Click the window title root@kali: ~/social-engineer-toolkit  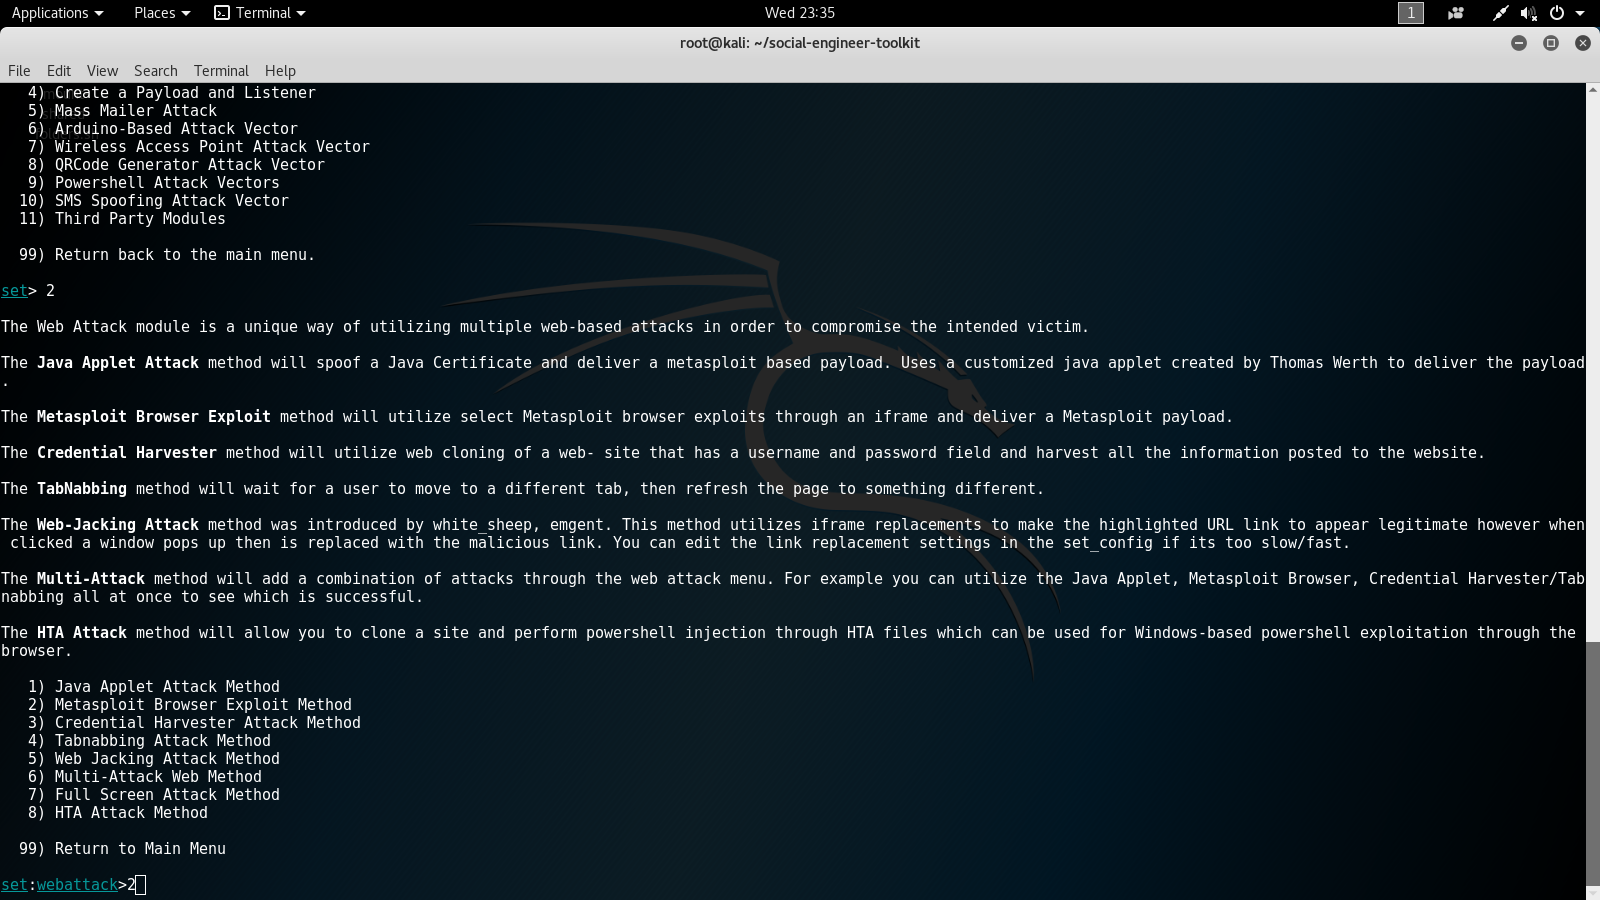tap(800, 43)
